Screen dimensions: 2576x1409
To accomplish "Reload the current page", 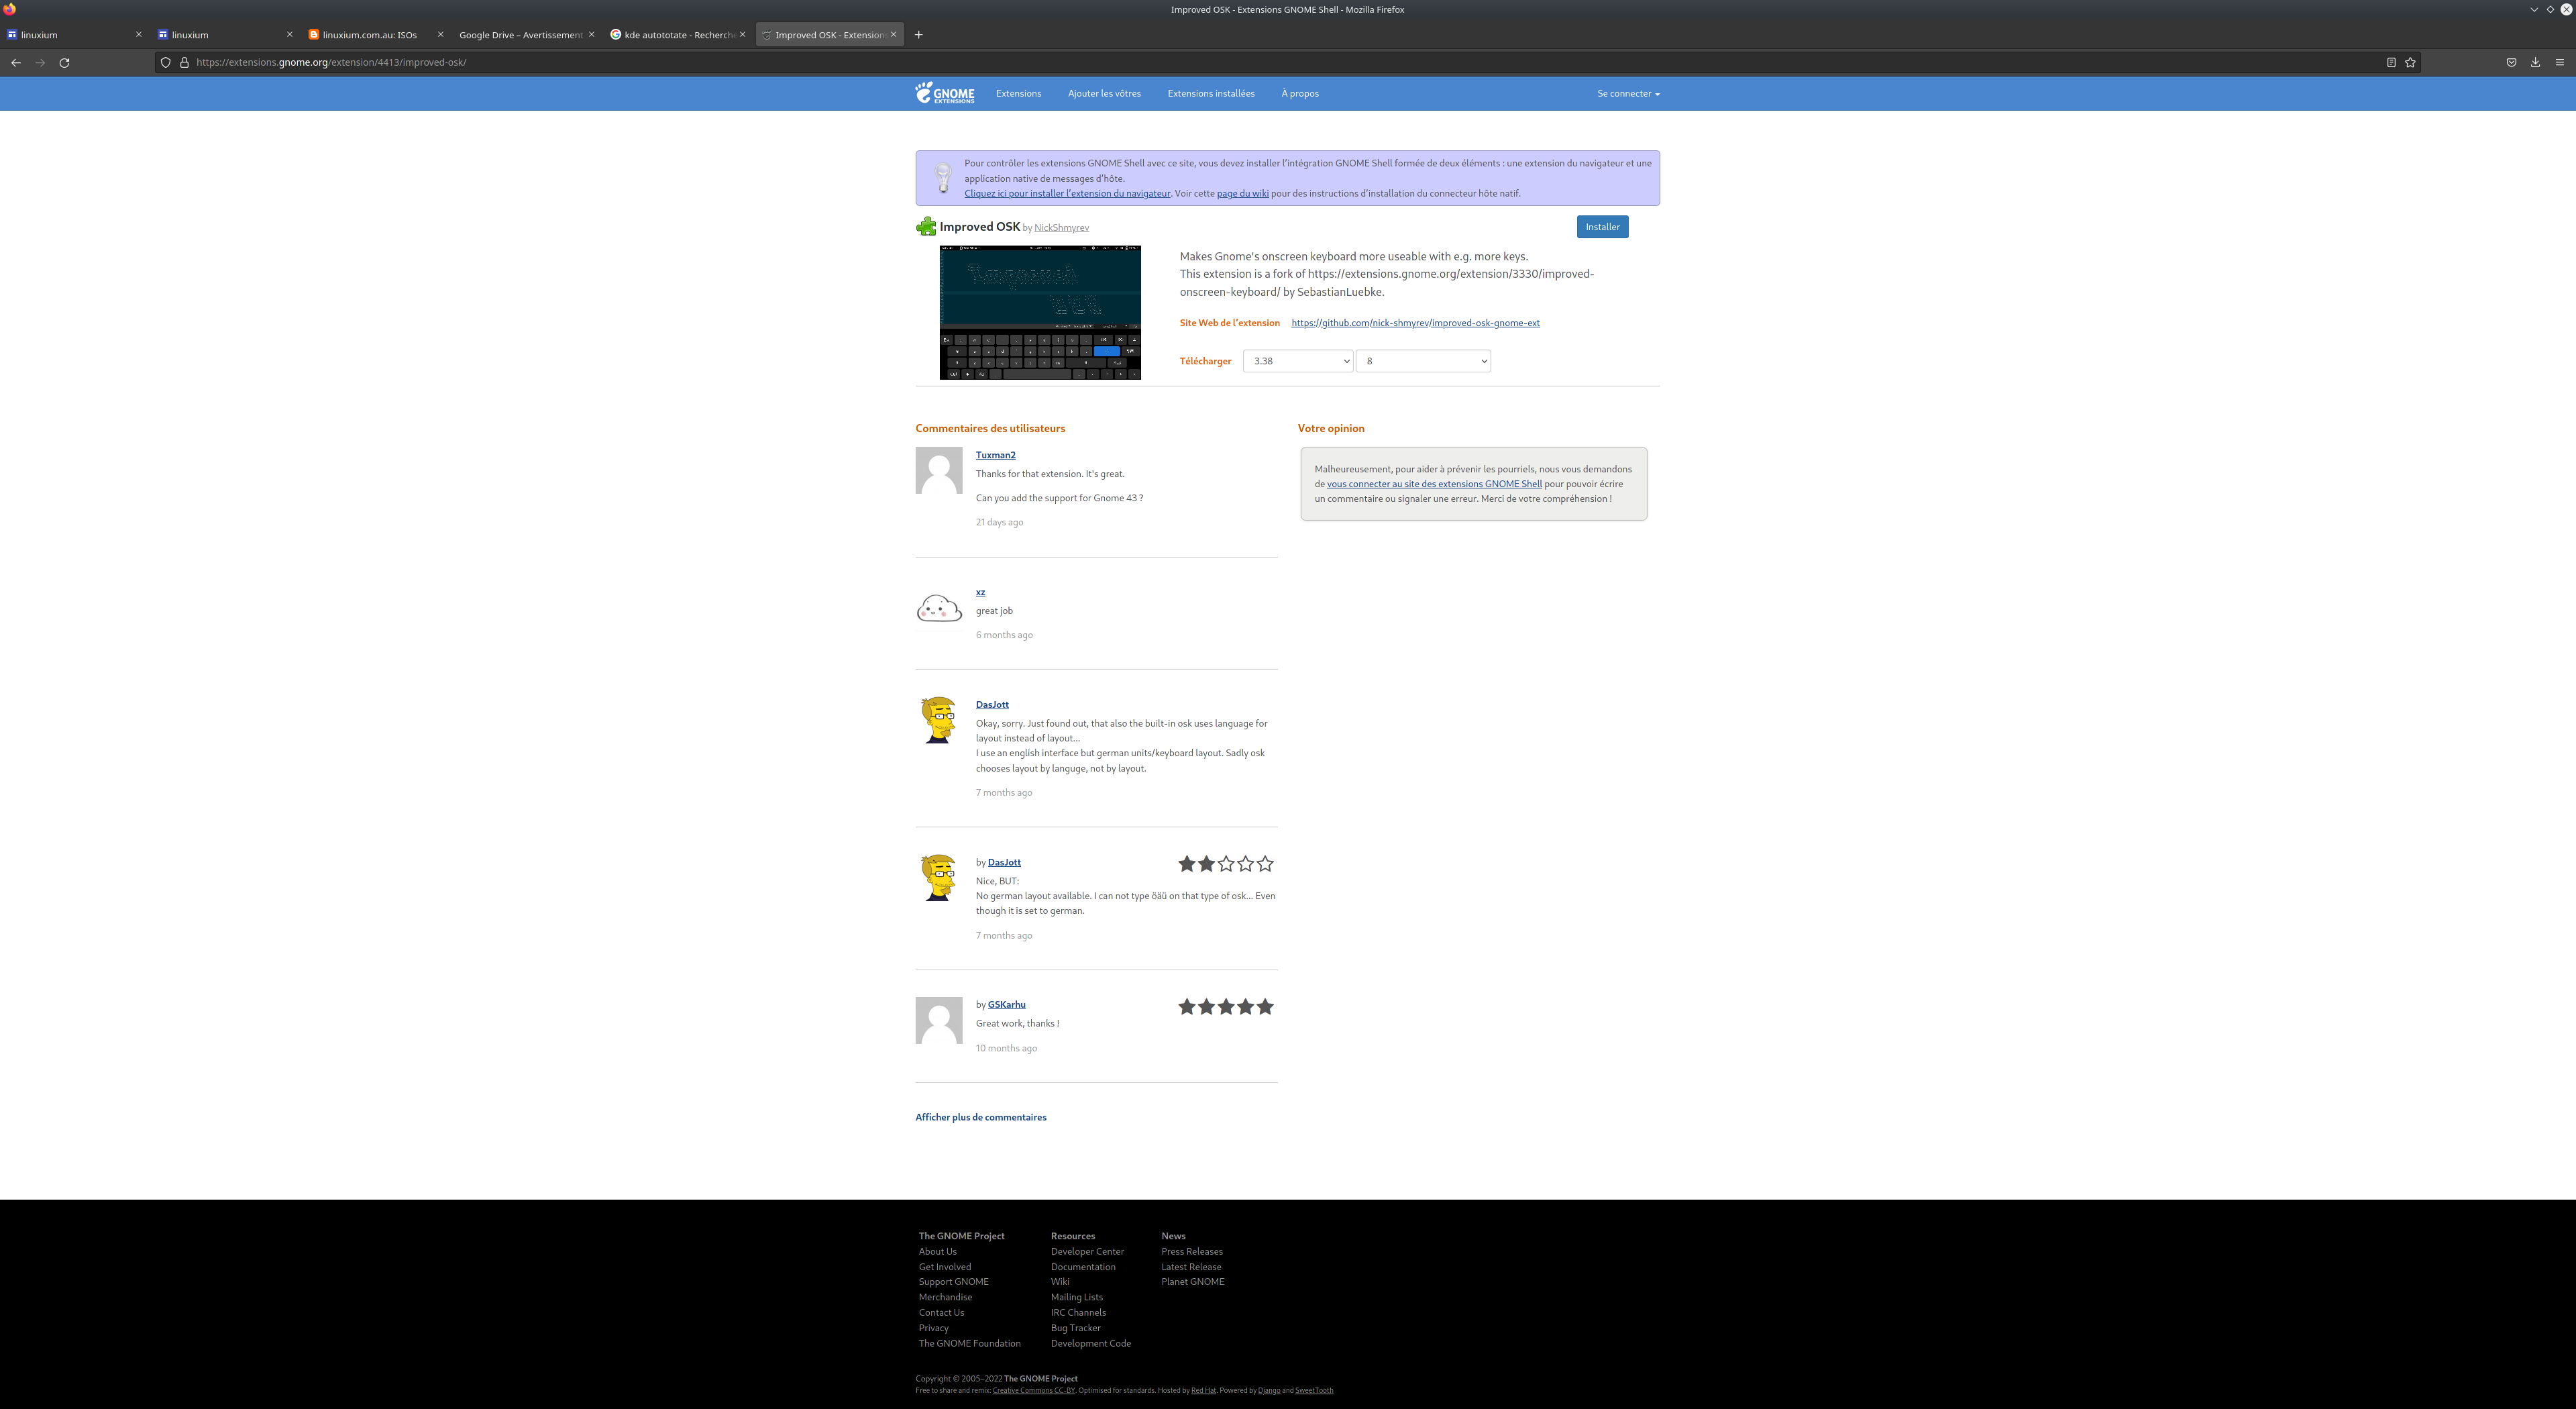I will [x=65, y=62].
